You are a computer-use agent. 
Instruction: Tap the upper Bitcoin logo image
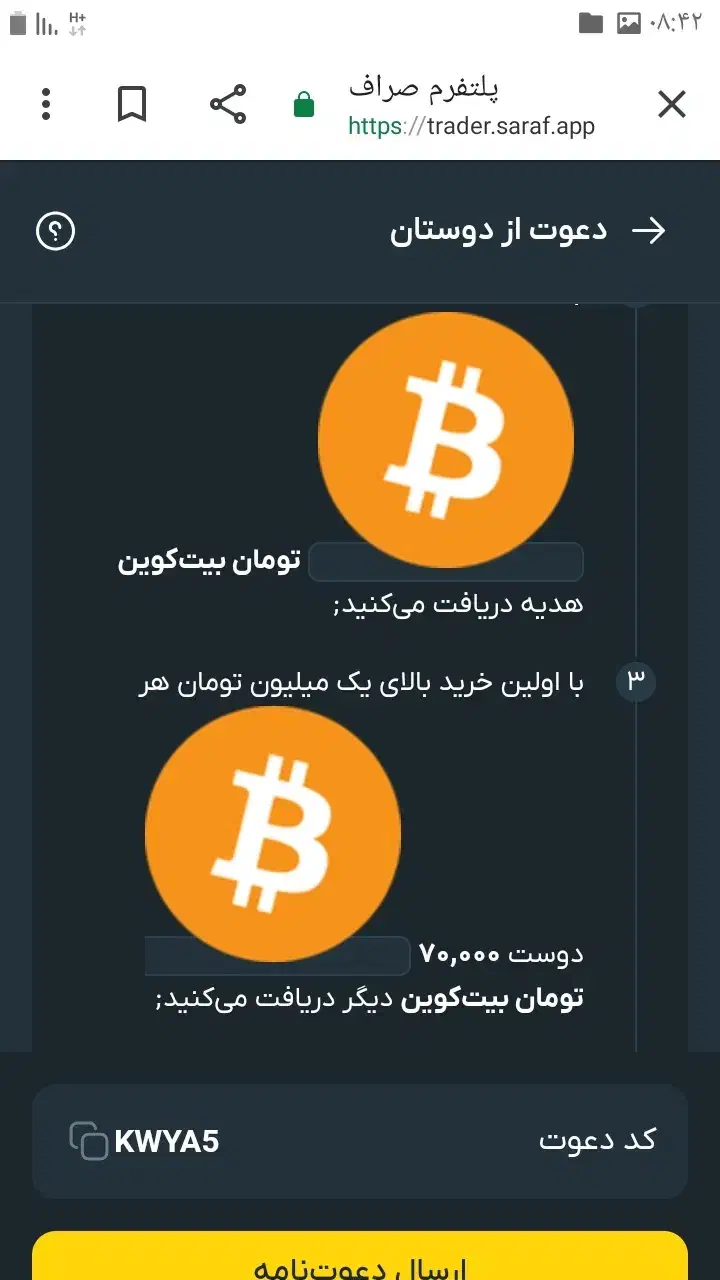coord(446,441)
